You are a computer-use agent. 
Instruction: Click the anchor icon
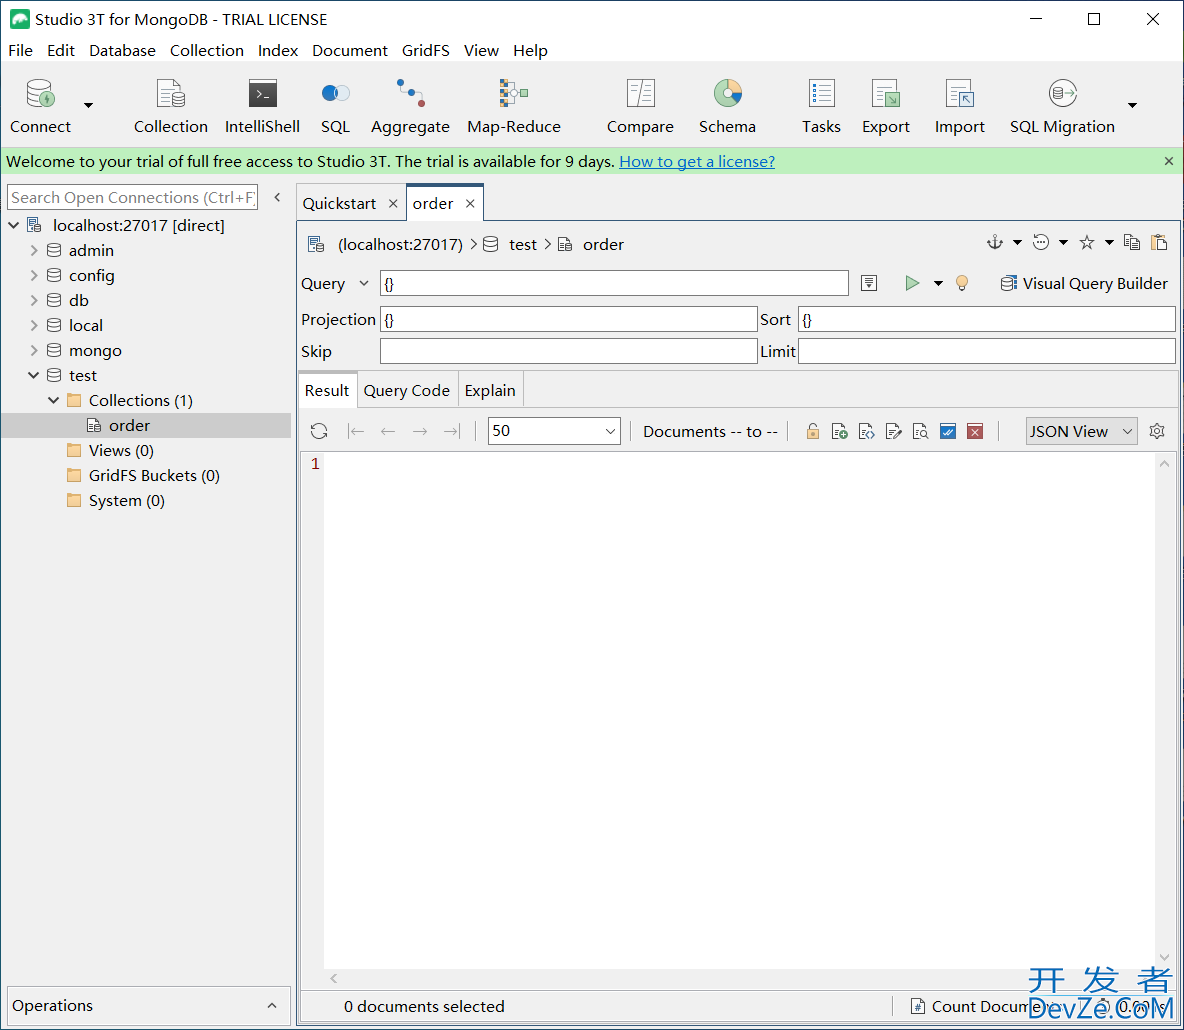995,242
